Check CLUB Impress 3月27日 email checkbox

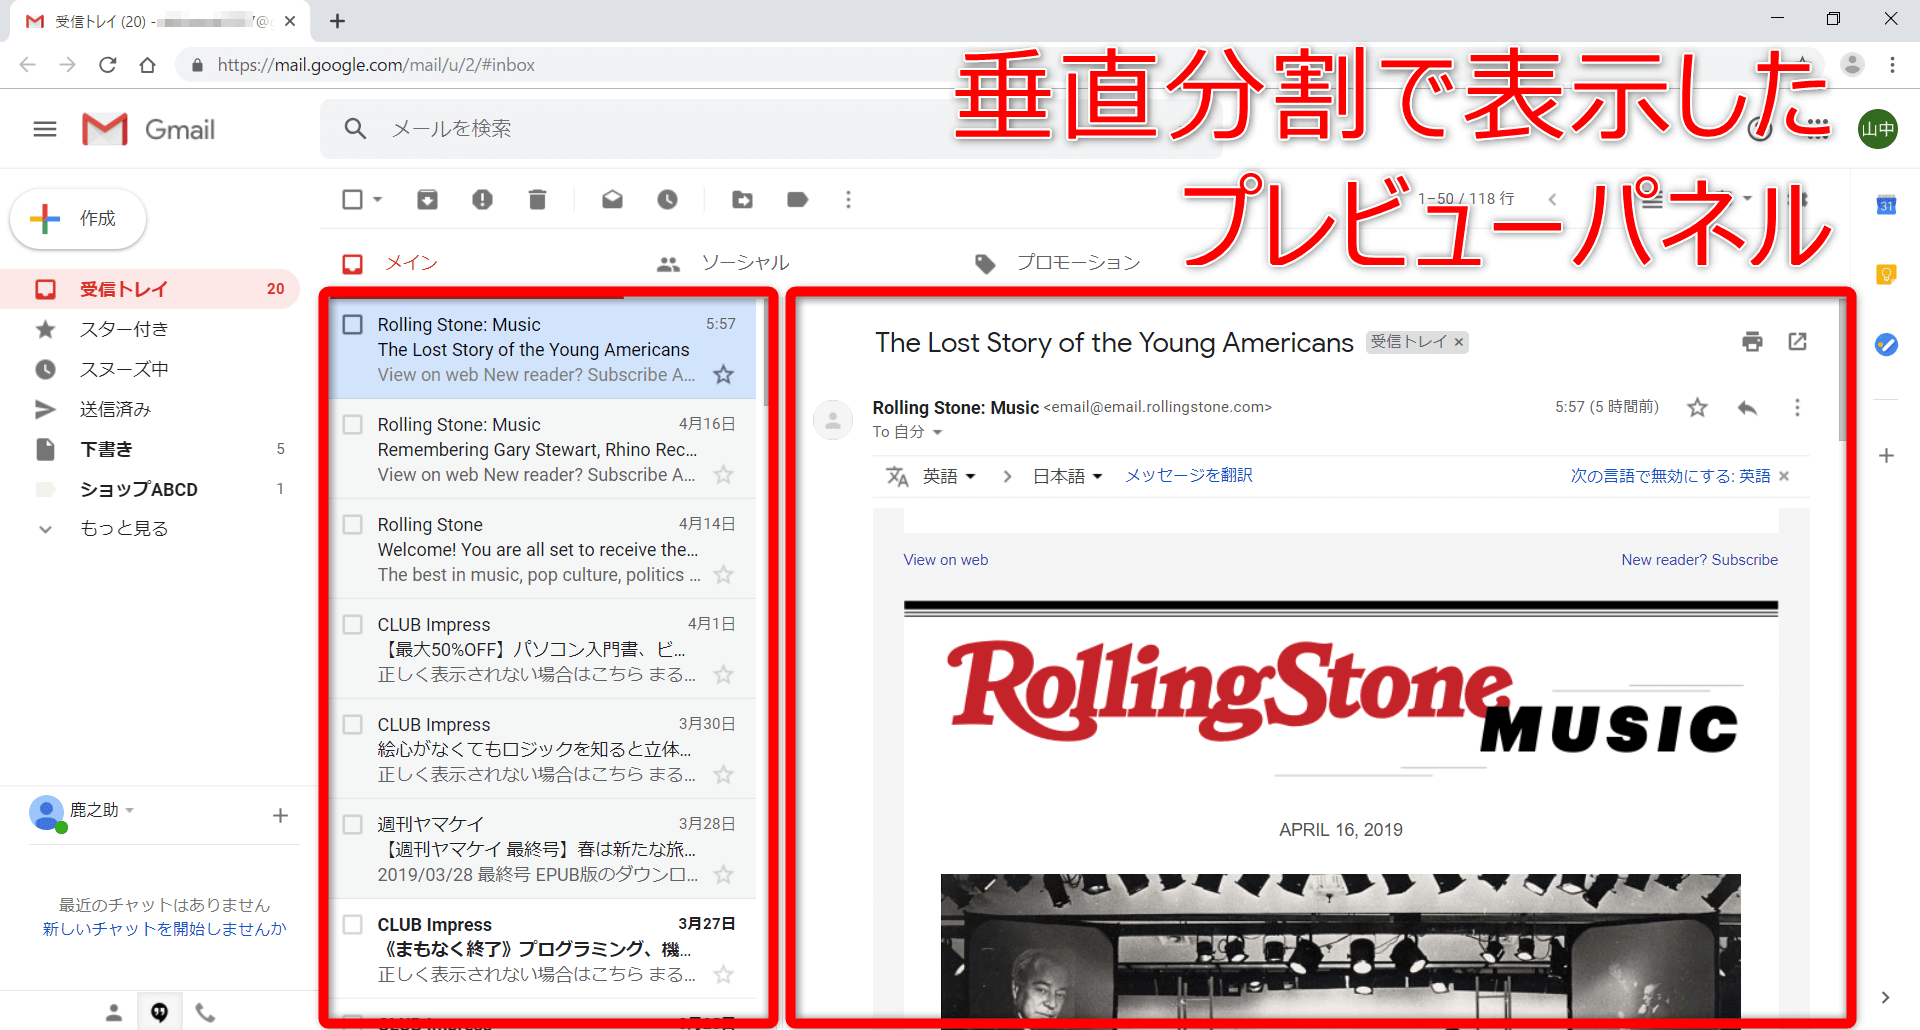[352, 925]
